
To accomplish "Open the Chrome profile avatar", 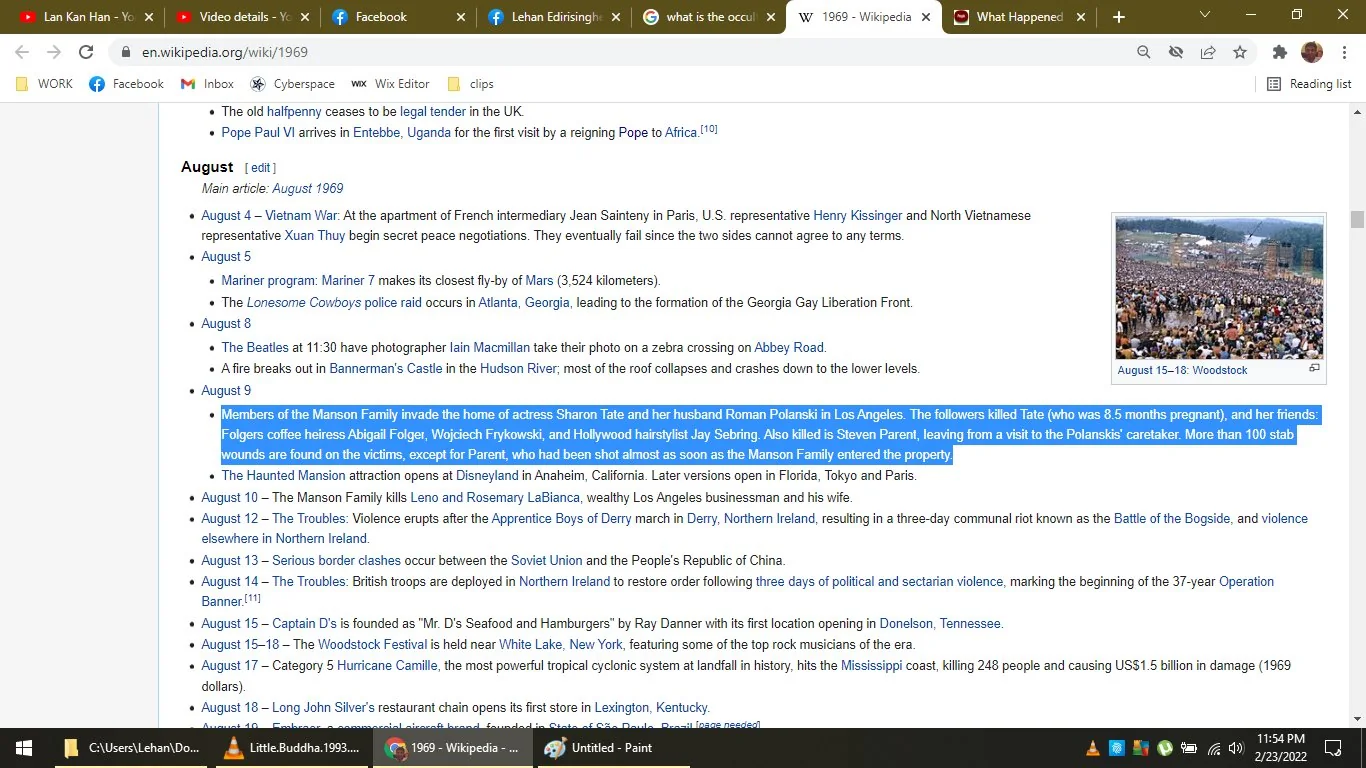I will click(1312, 52).
